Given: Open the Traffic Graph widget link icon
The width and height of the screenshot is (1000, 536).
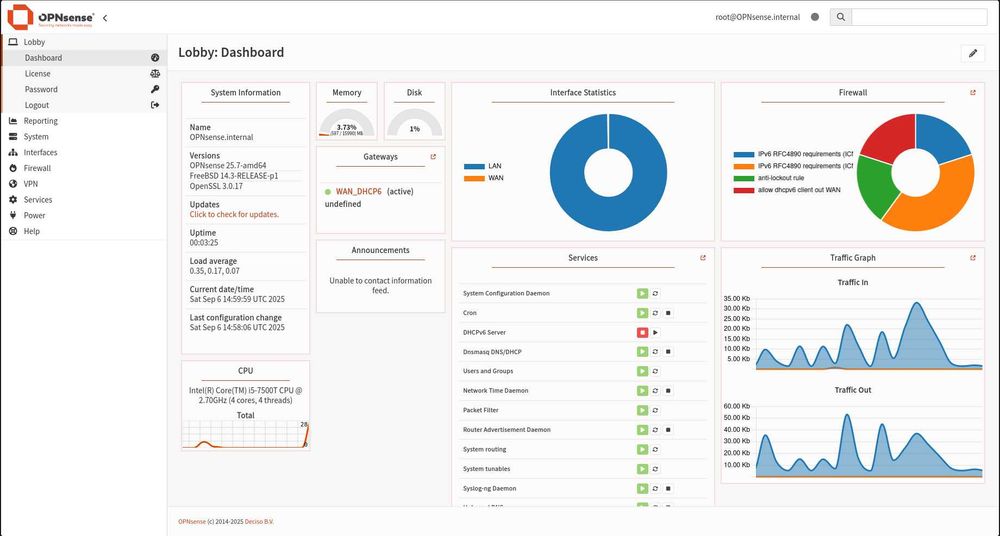Looking at the screenshot, I should tap(973, 258).
